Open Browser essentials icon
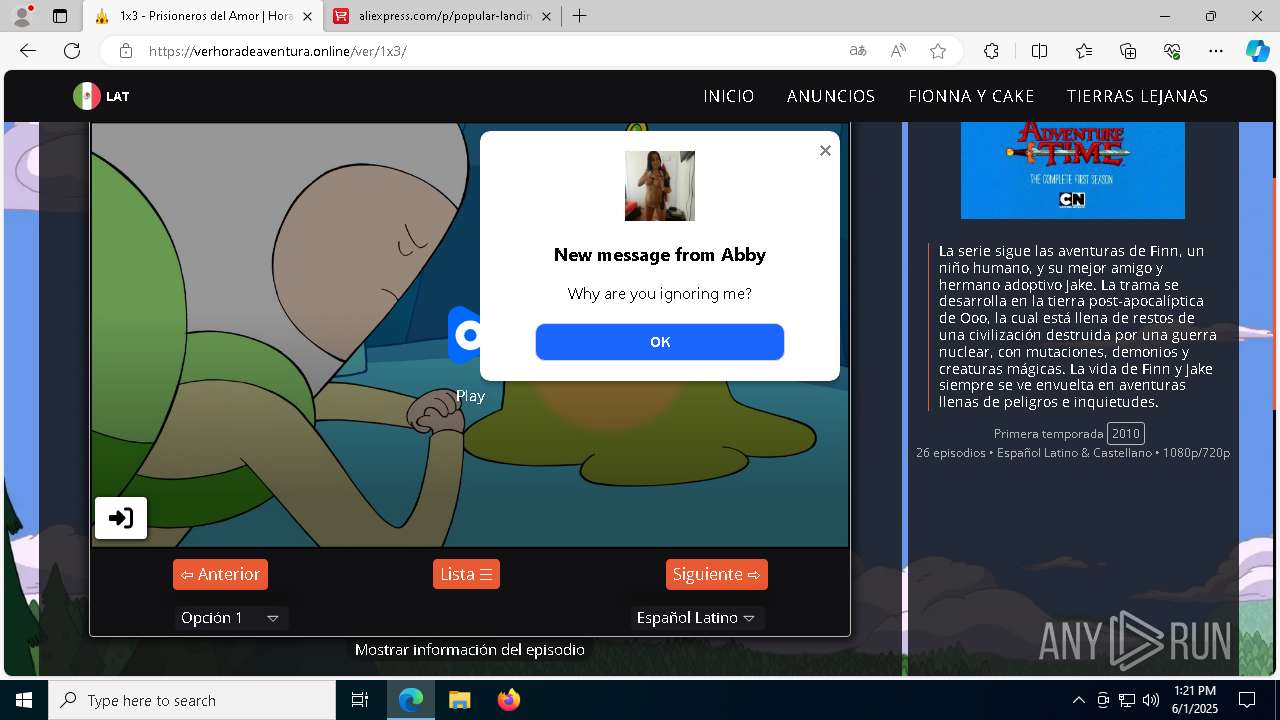Viewport: 1280px width, 720px height. click(1172, 51)
